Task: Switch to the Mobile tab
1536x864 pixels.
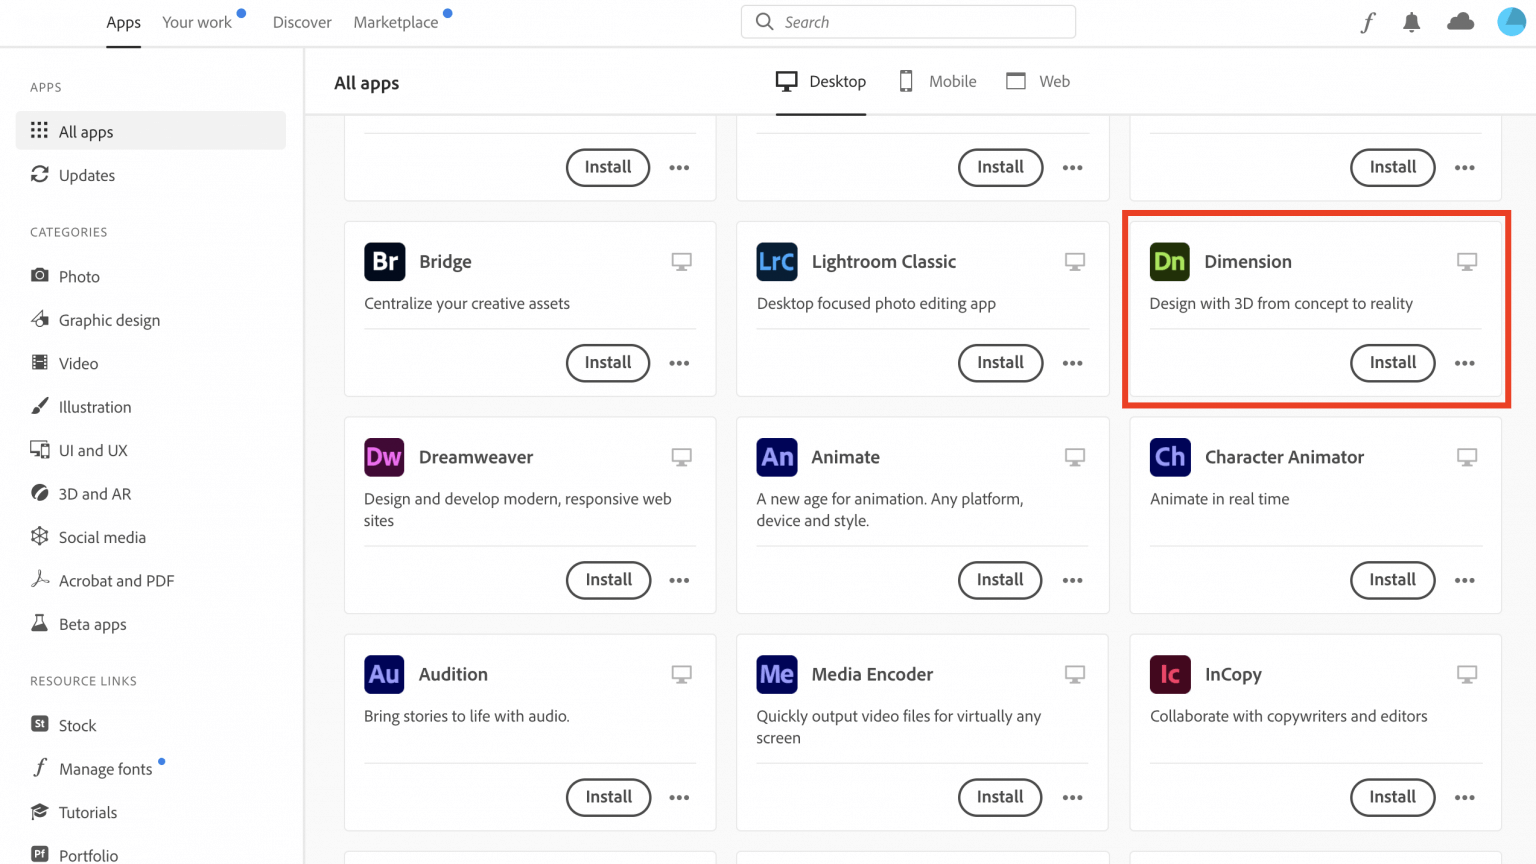Action: (x=936, y=81)
